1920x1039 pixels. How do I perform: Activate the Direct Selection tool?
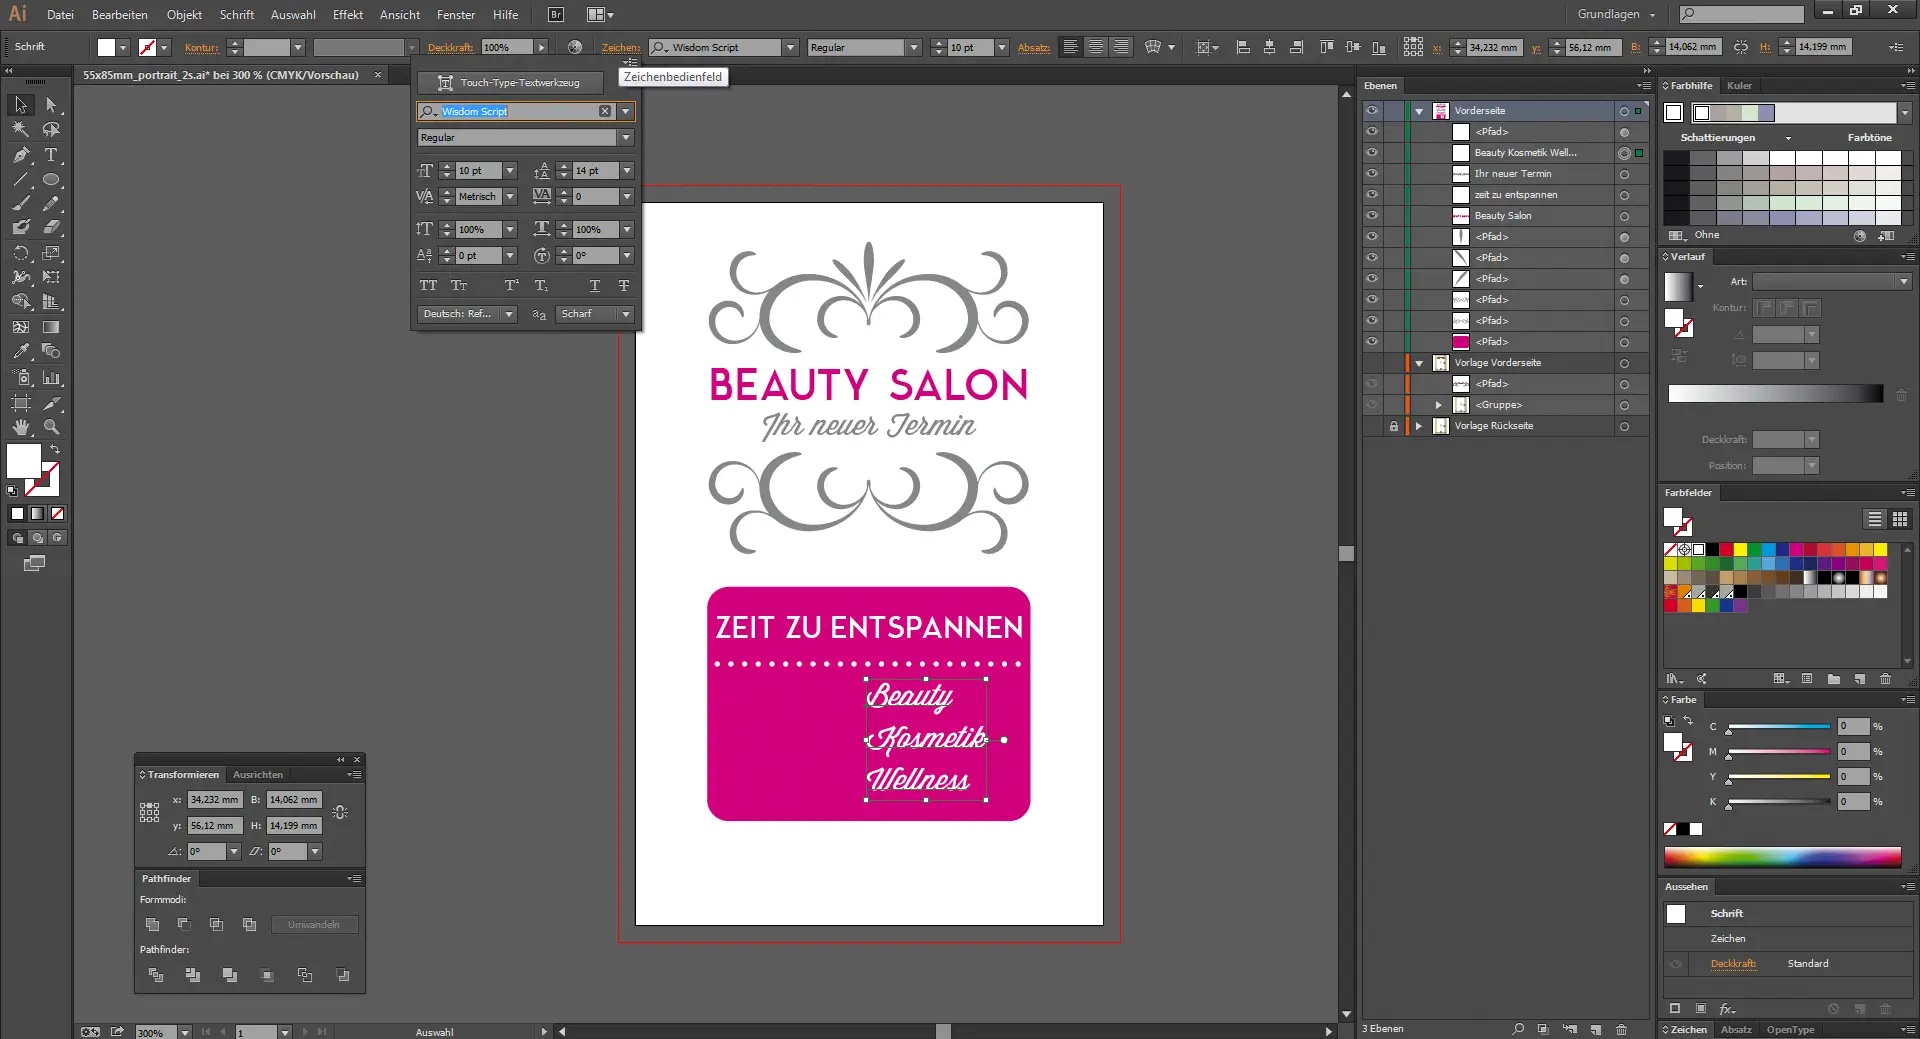coord(51,105)
